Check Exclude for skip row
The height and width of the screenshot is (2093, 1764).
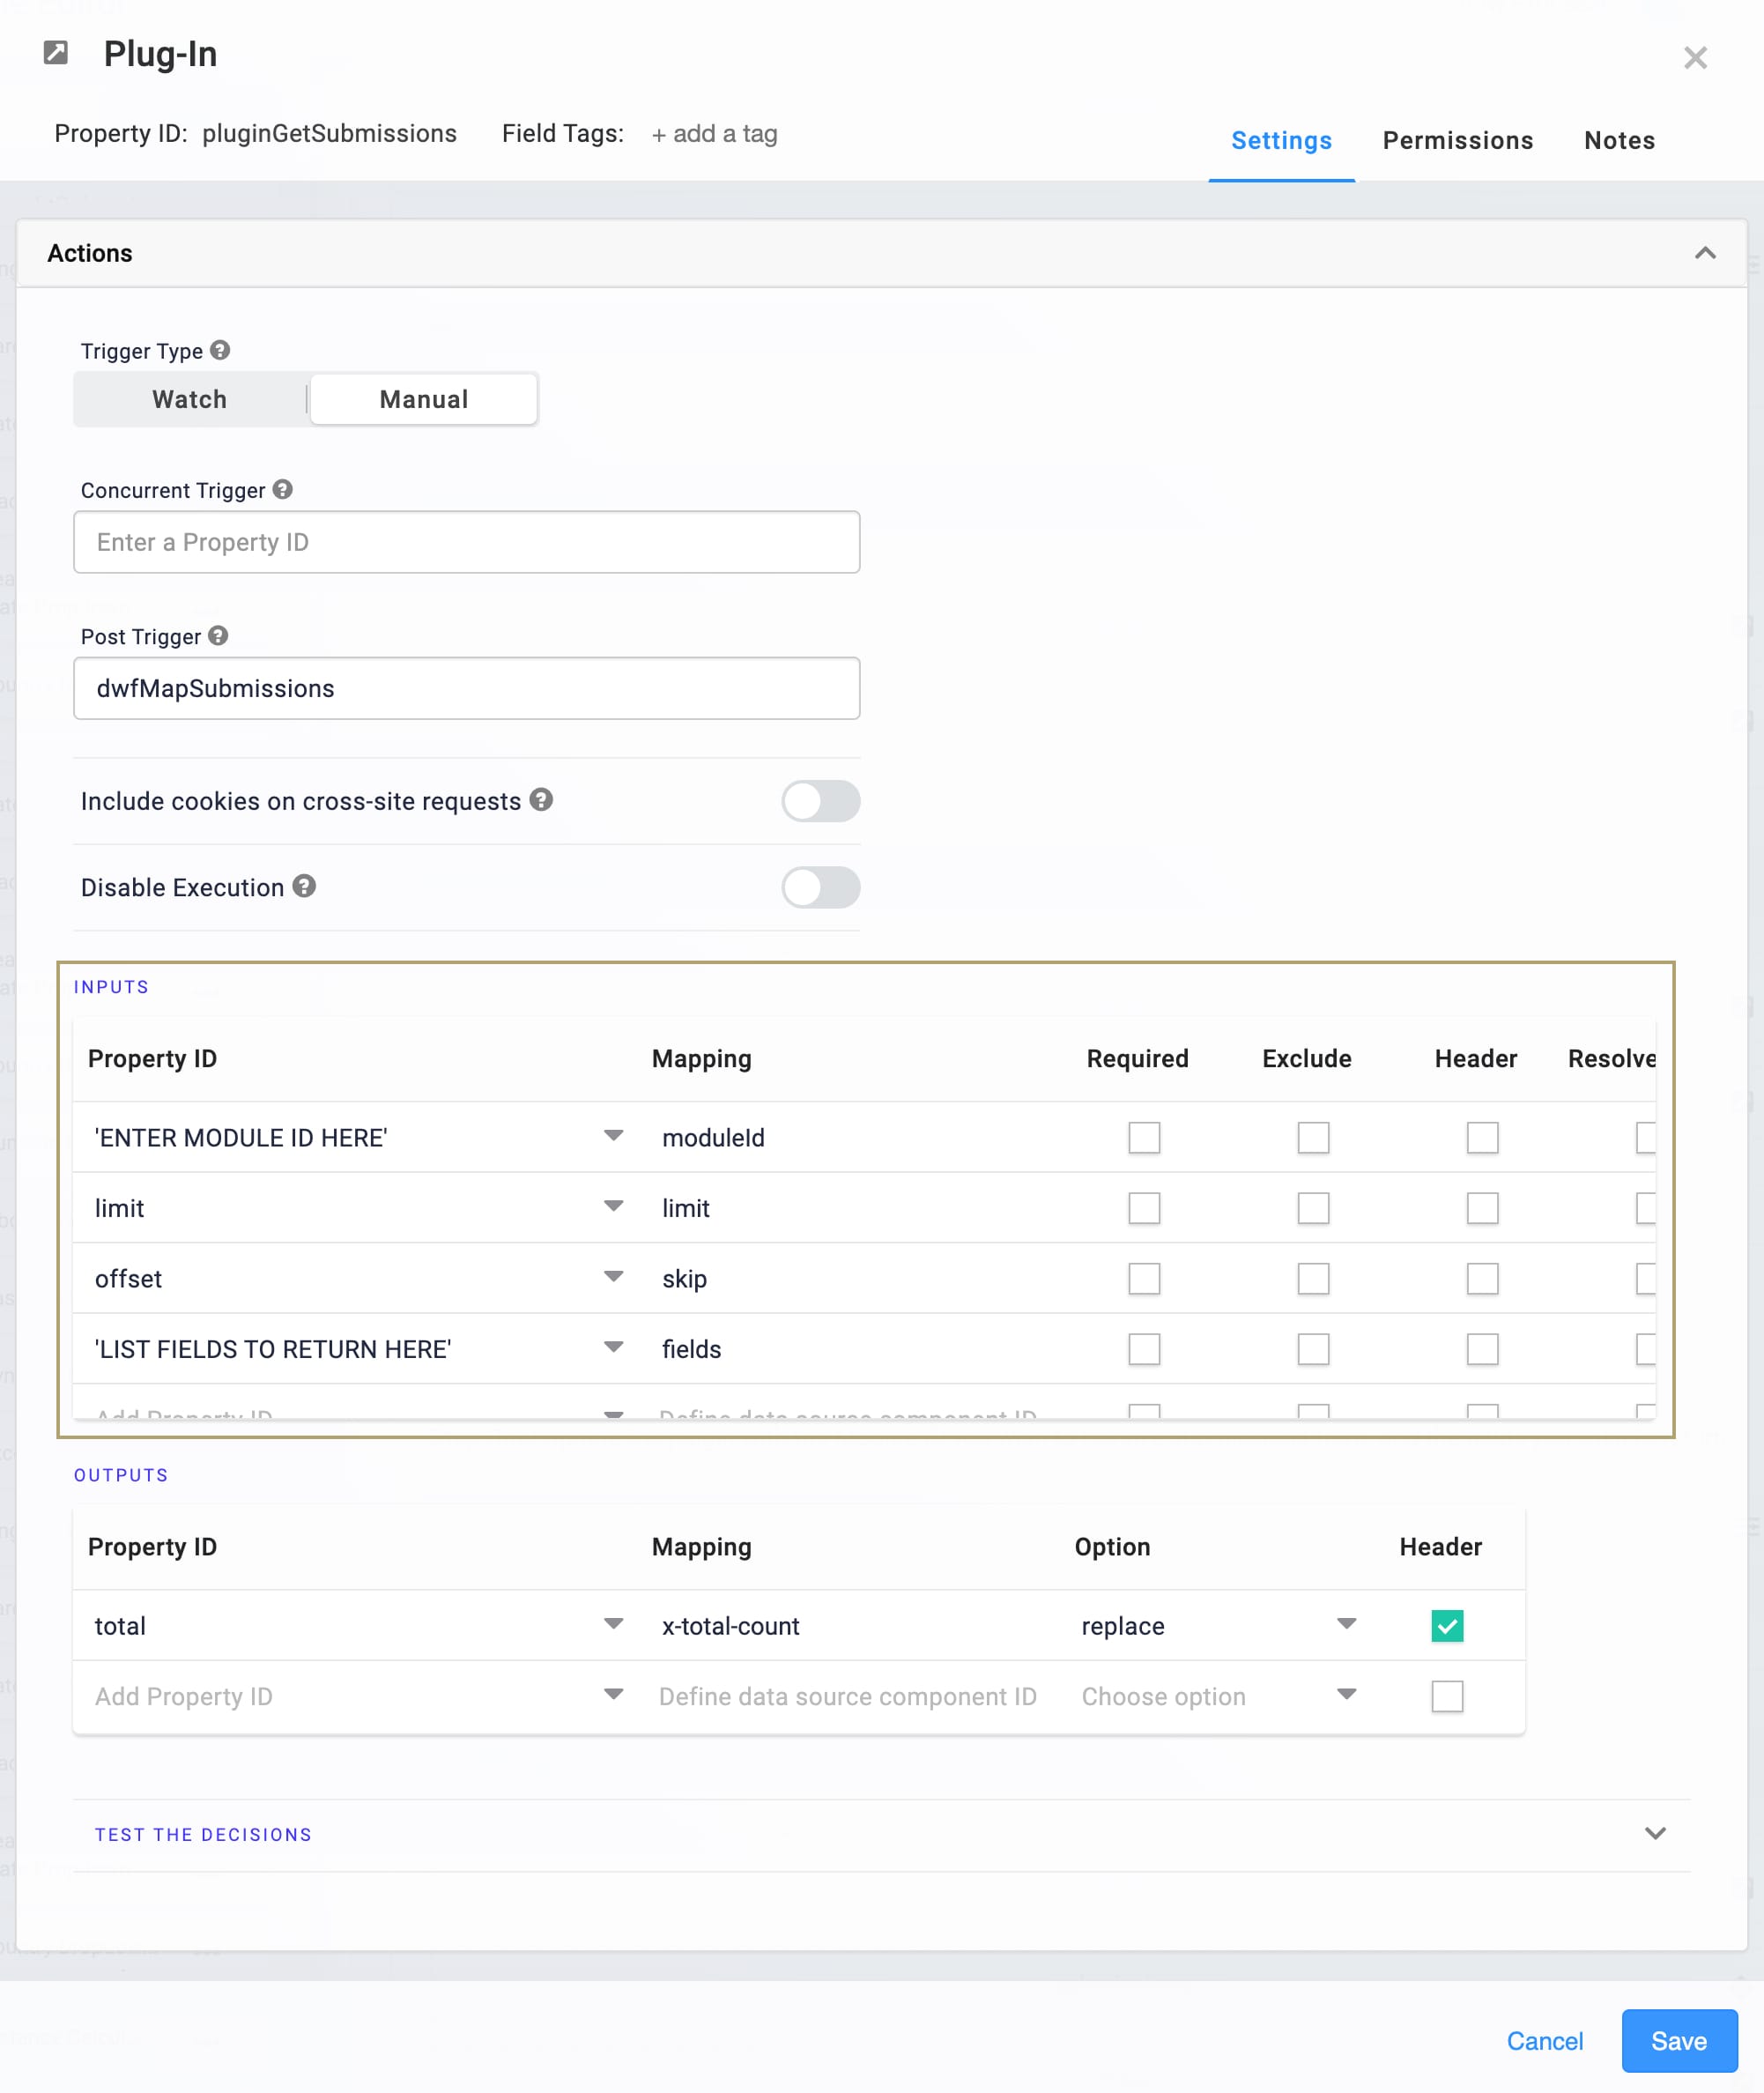coord(1313,1278)
